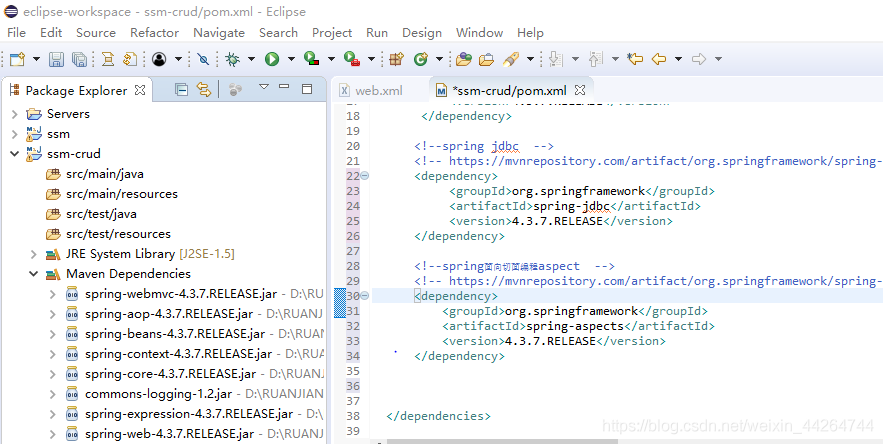Click the Previous Annotation toolbar icon
This screenshot has height=444, width=883.
coord(596,59)
